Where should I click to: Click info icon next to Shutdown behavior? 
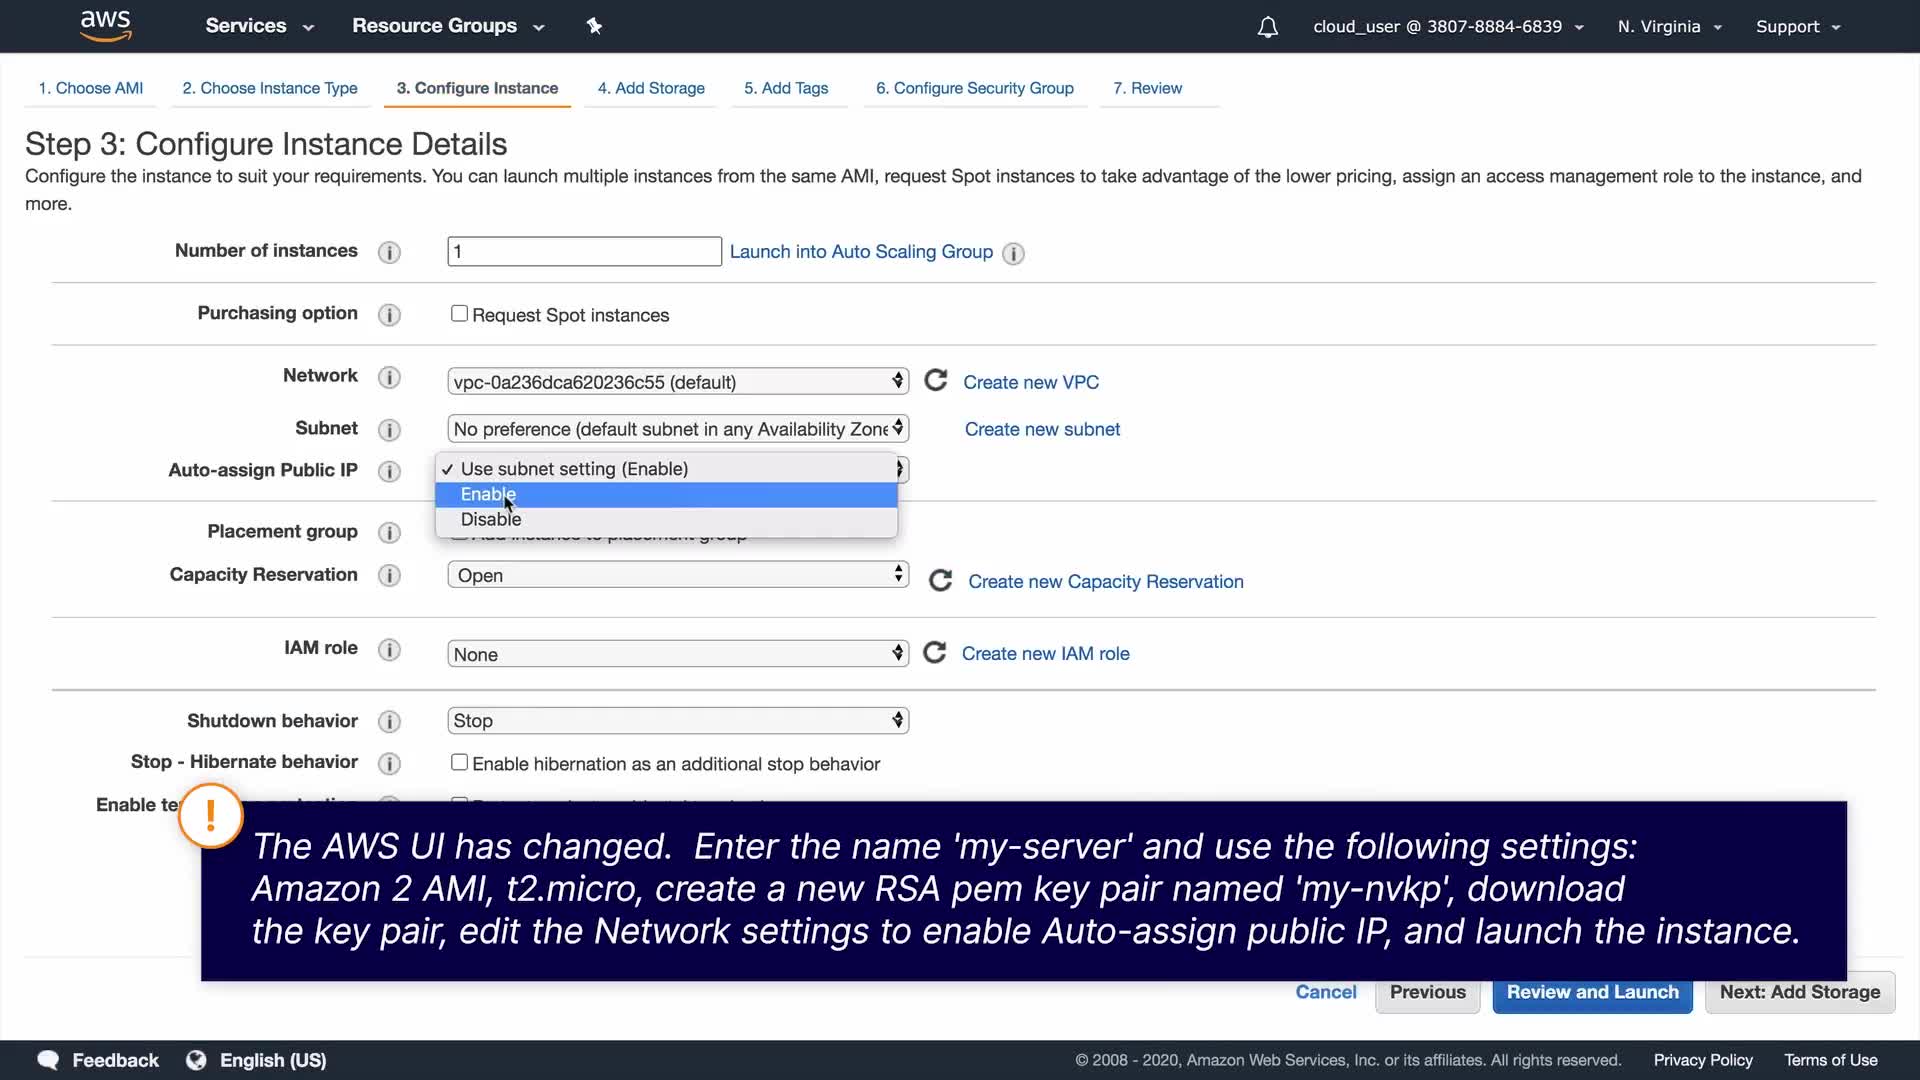389,722
